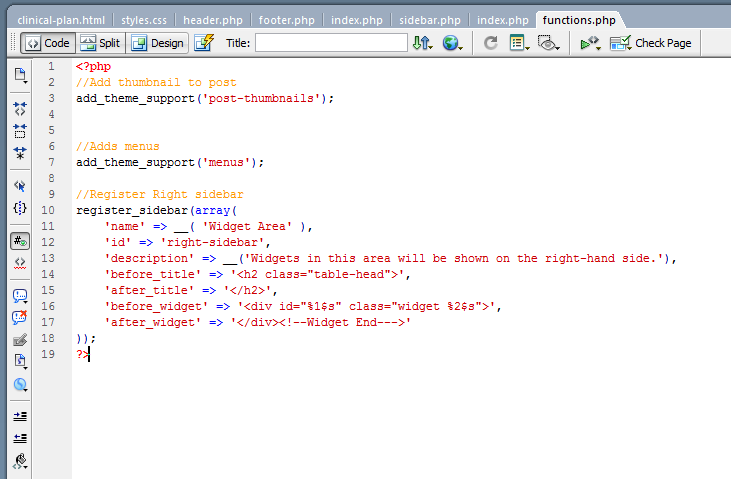Indent Code icon

click(20, 416)
